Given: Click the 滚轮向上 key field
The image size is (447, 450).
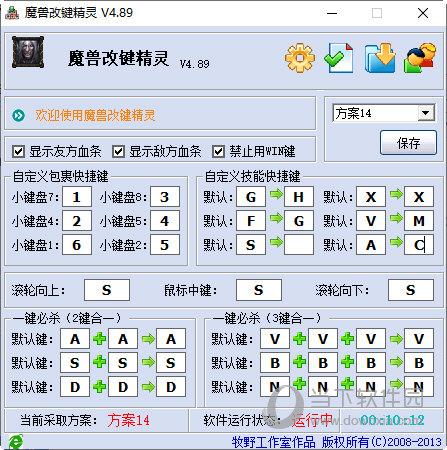Looking at the screenshot, I should coord(107,290).
